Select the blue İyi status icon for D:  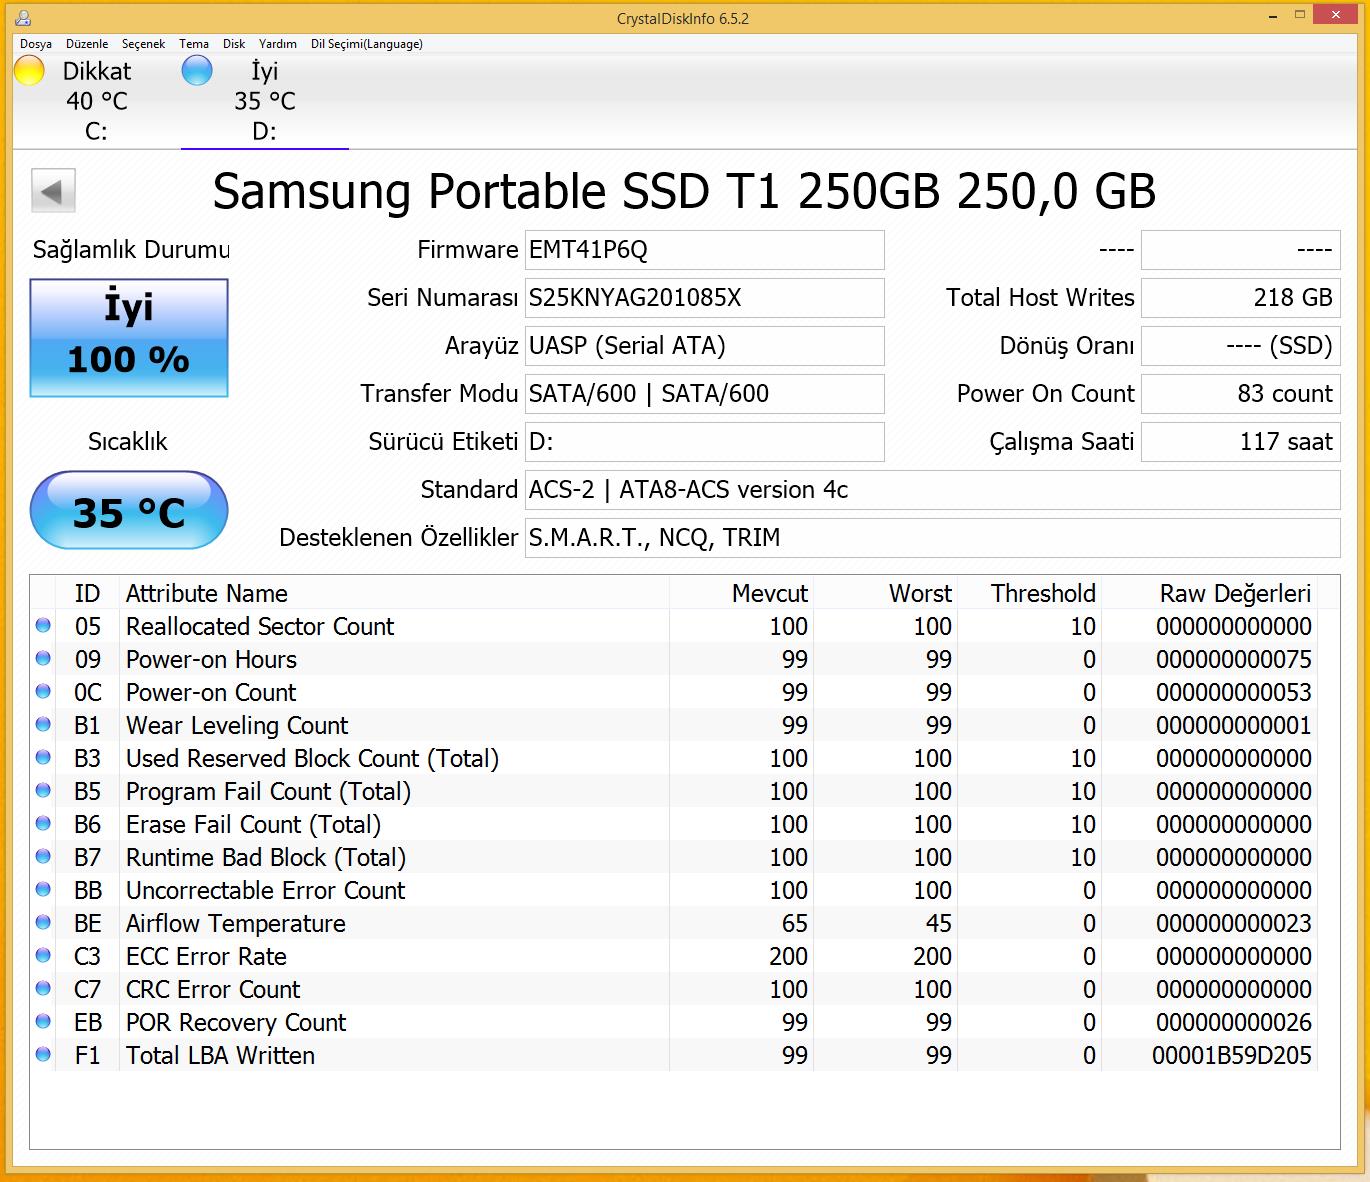(197, 71)
